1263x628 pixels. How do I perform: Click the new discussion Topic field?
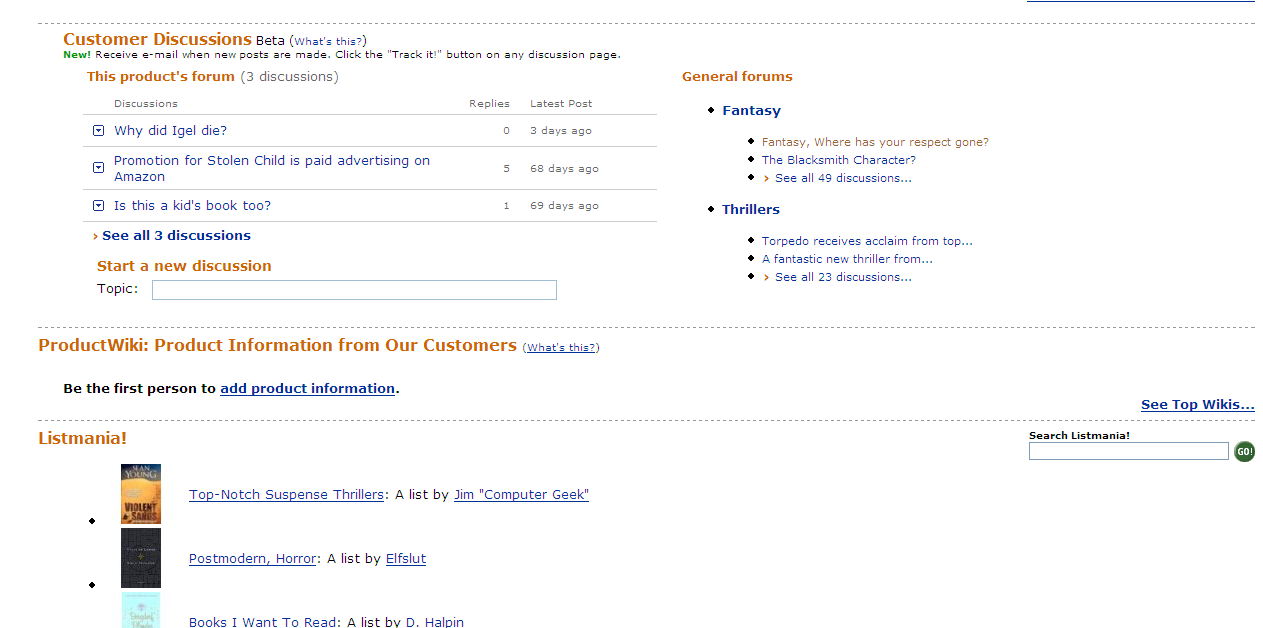(x=354, y=290)
